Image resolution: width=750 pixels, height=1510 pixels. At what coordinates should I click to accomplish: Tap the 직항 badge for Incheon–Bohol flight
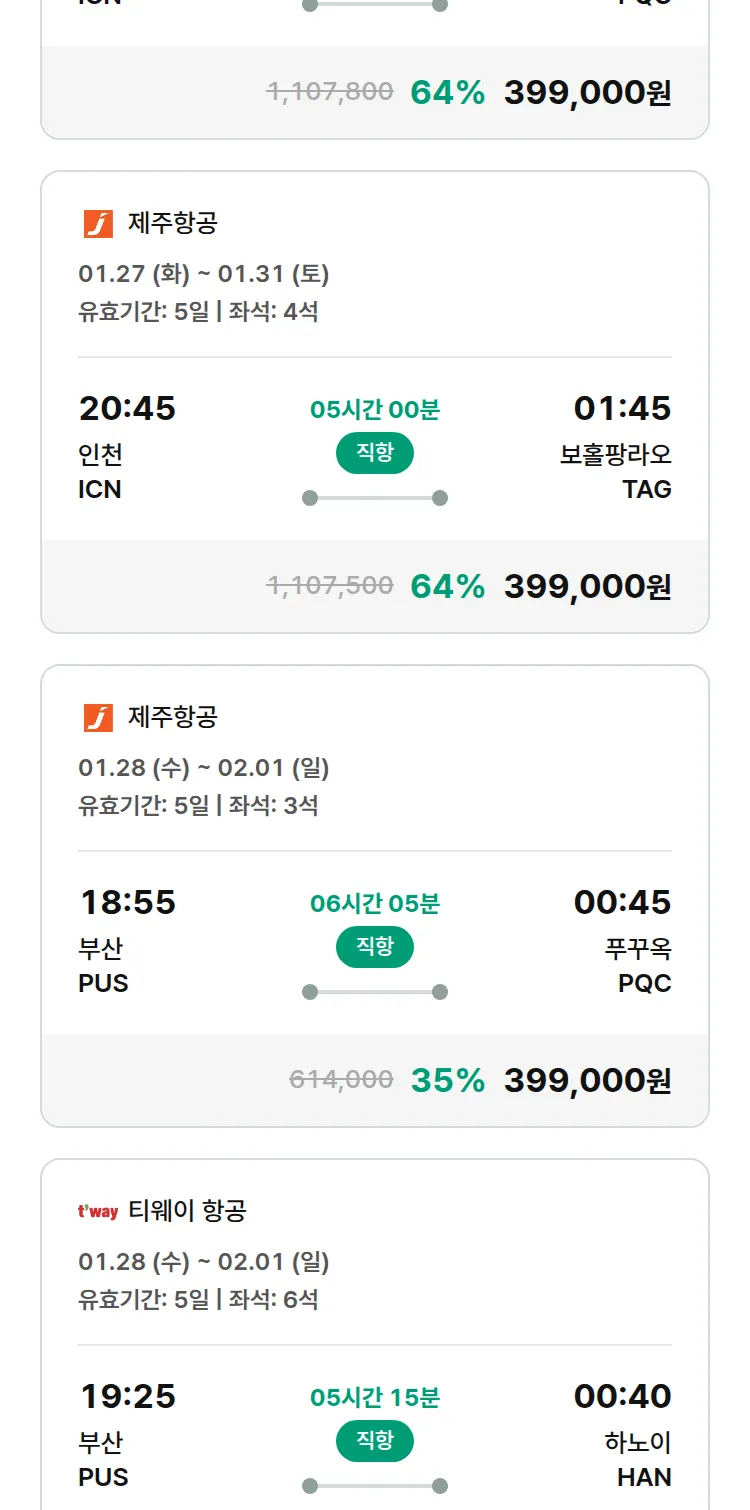tap(374, 453)
